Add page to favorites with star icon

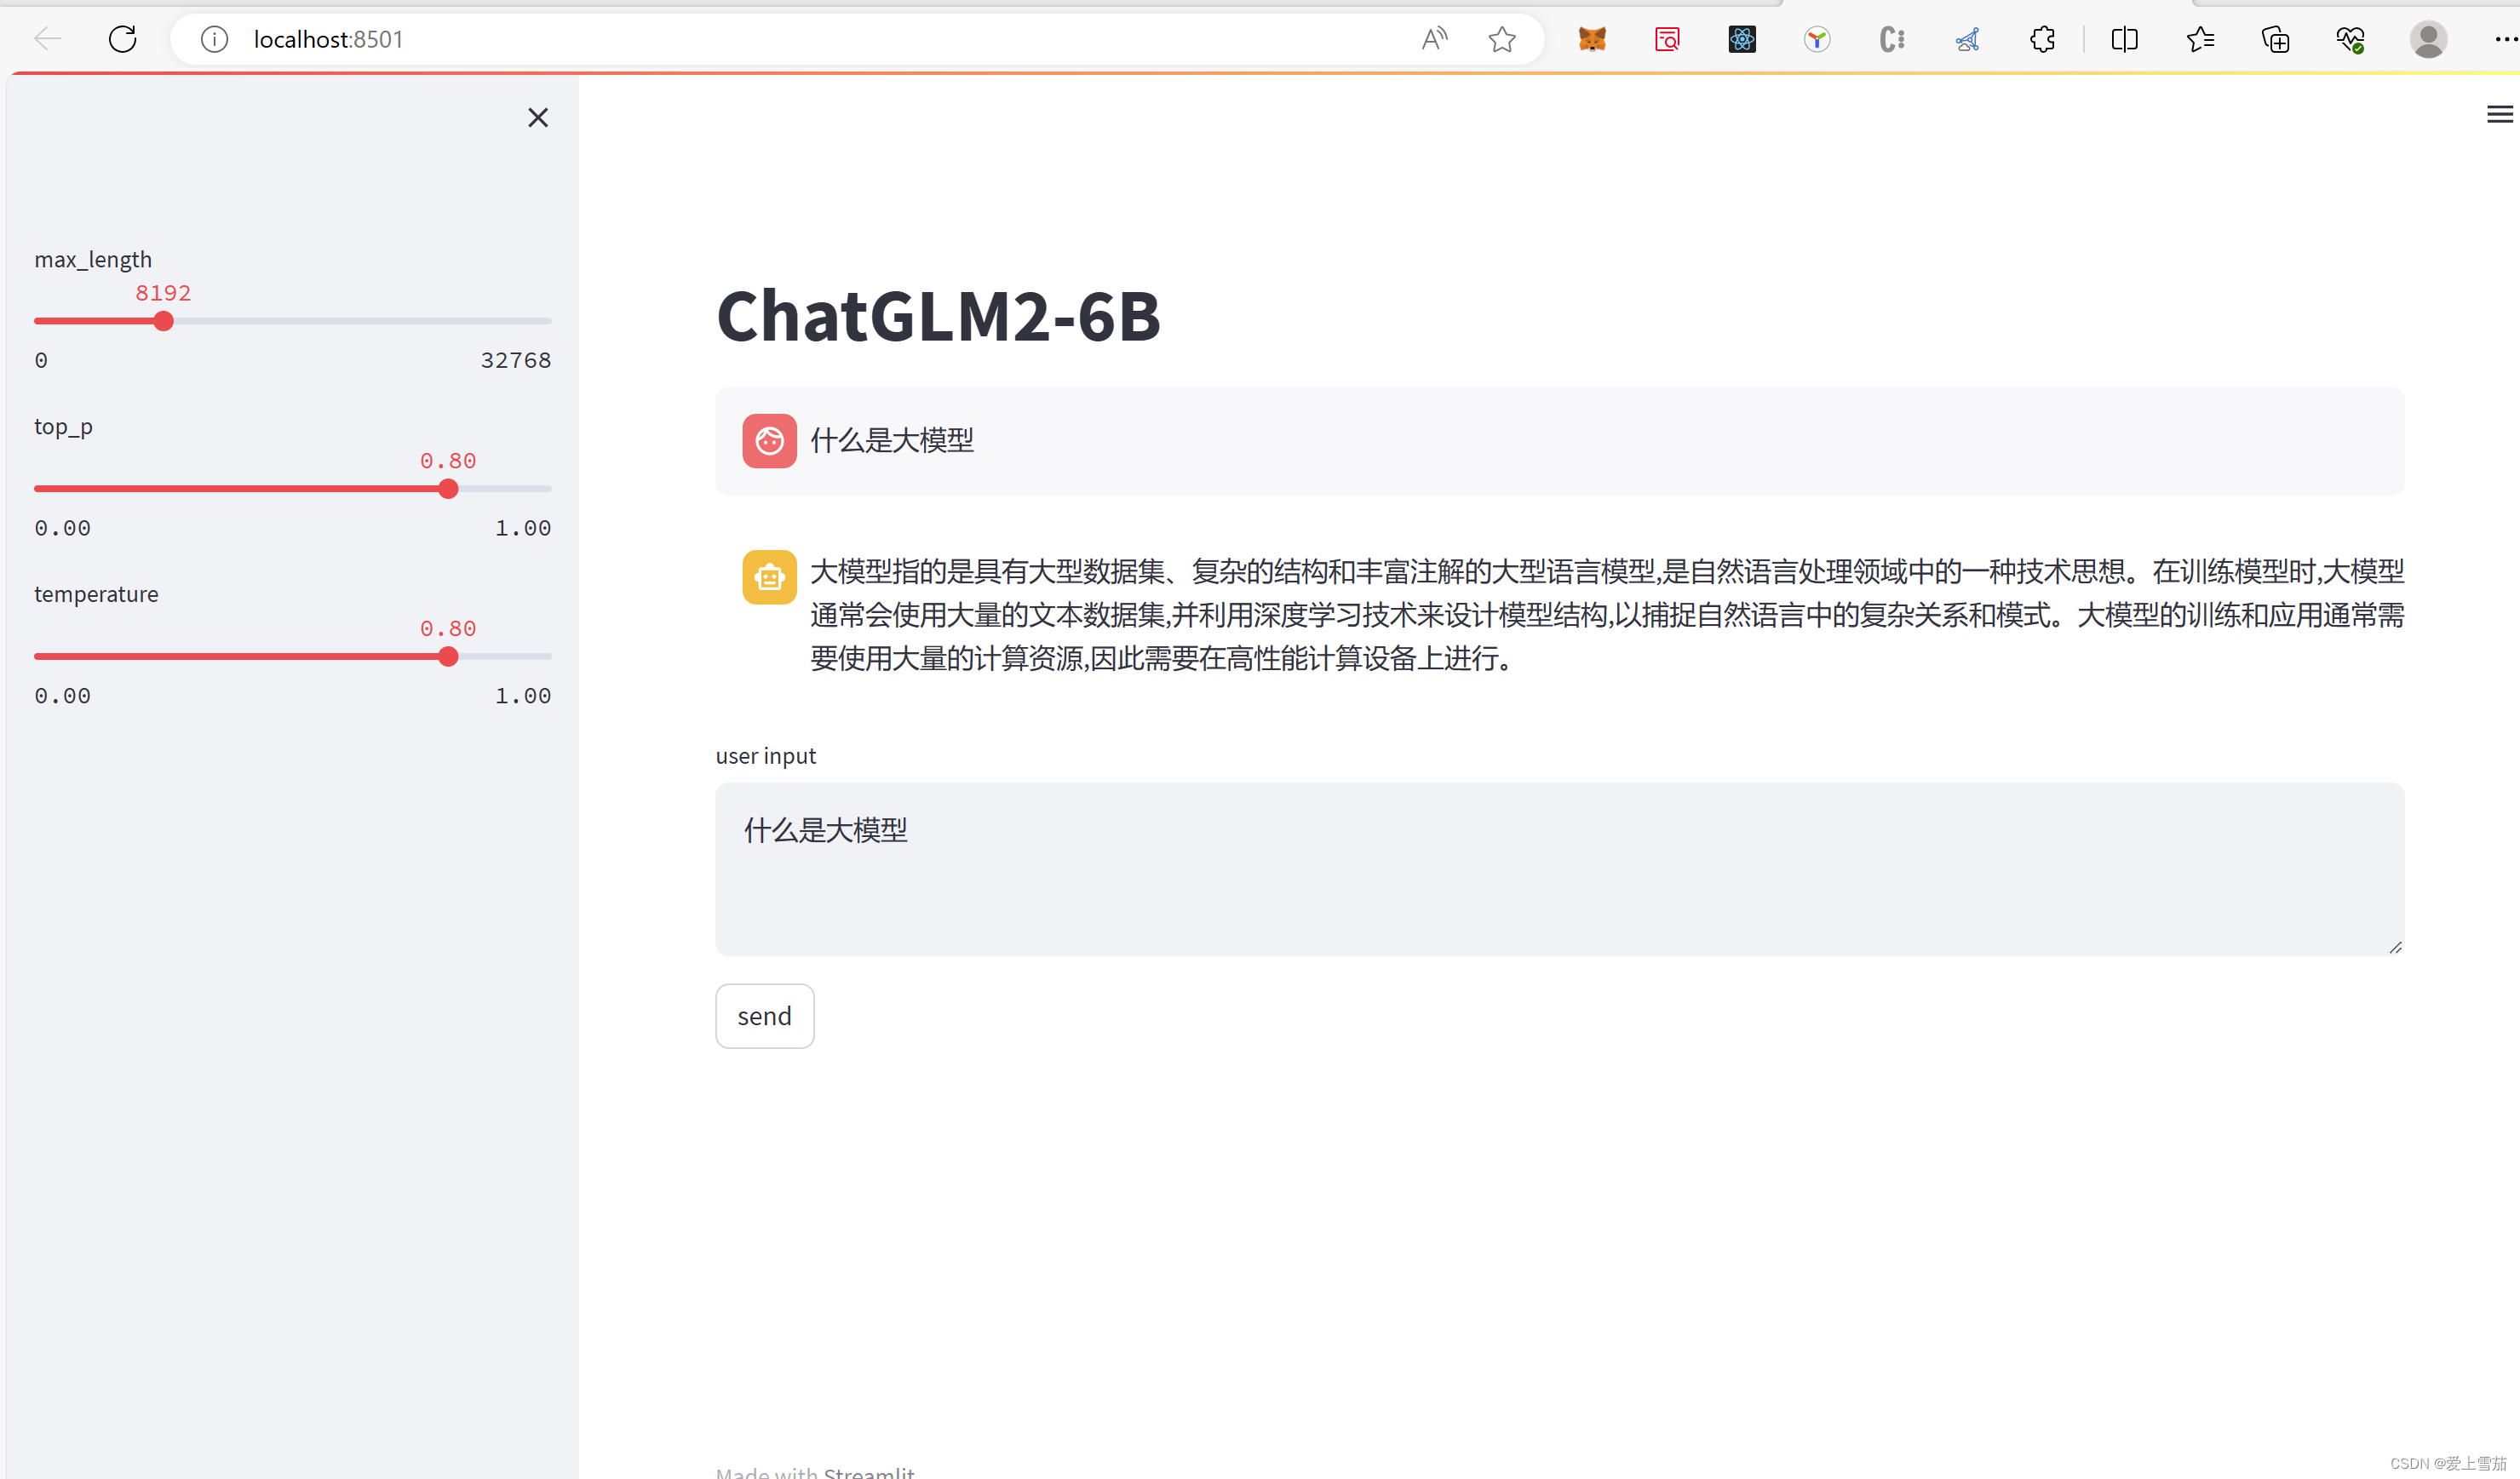coord(1501,39)
